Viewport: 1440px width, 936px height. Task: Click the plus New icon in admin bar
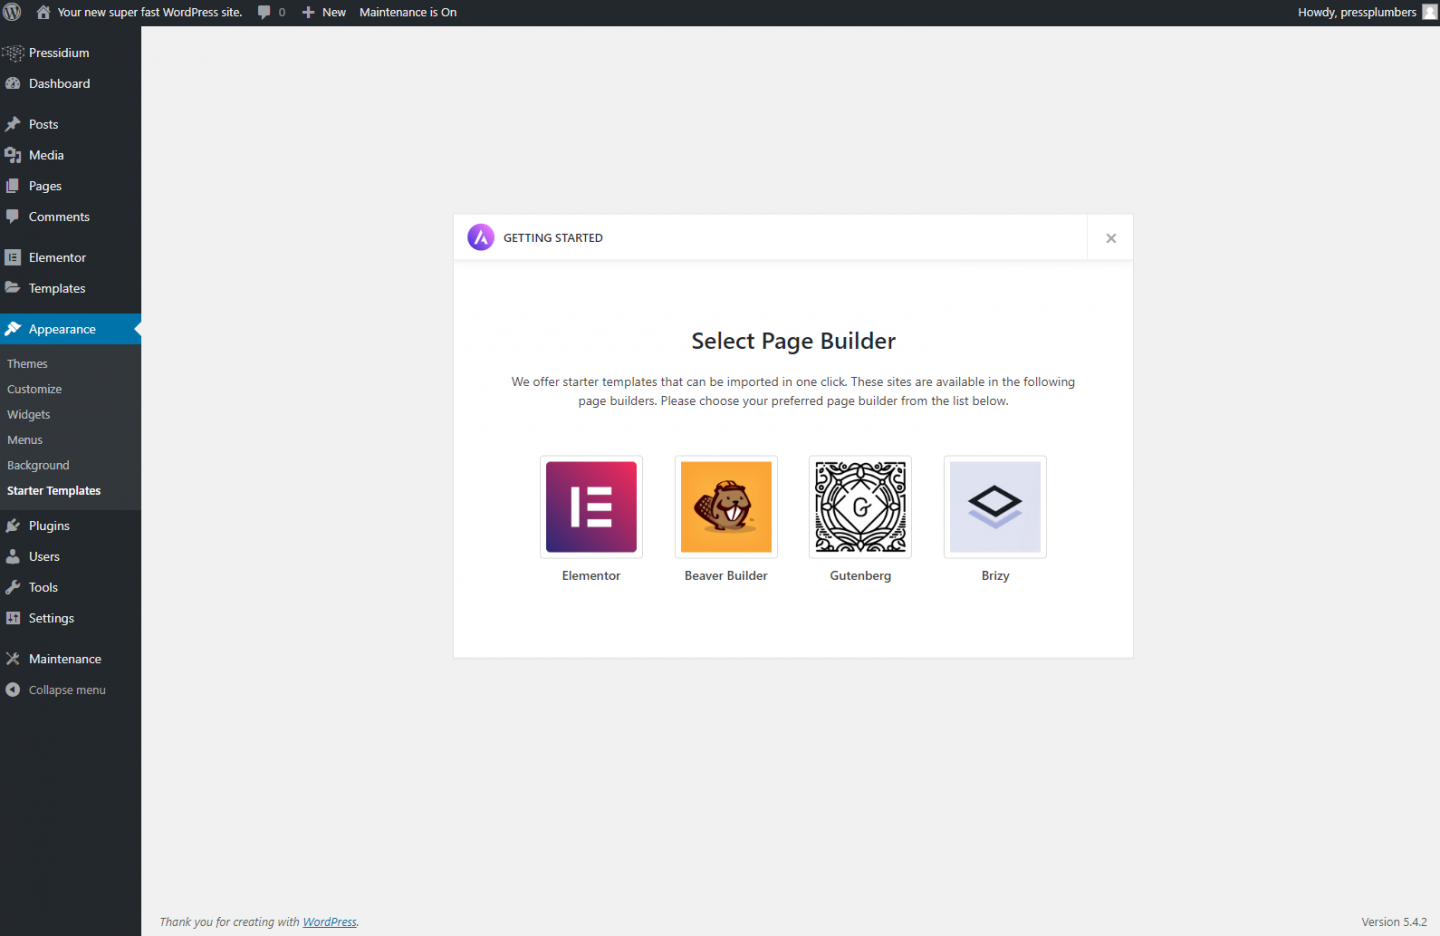pyautogui.click(x=308, y=12)
